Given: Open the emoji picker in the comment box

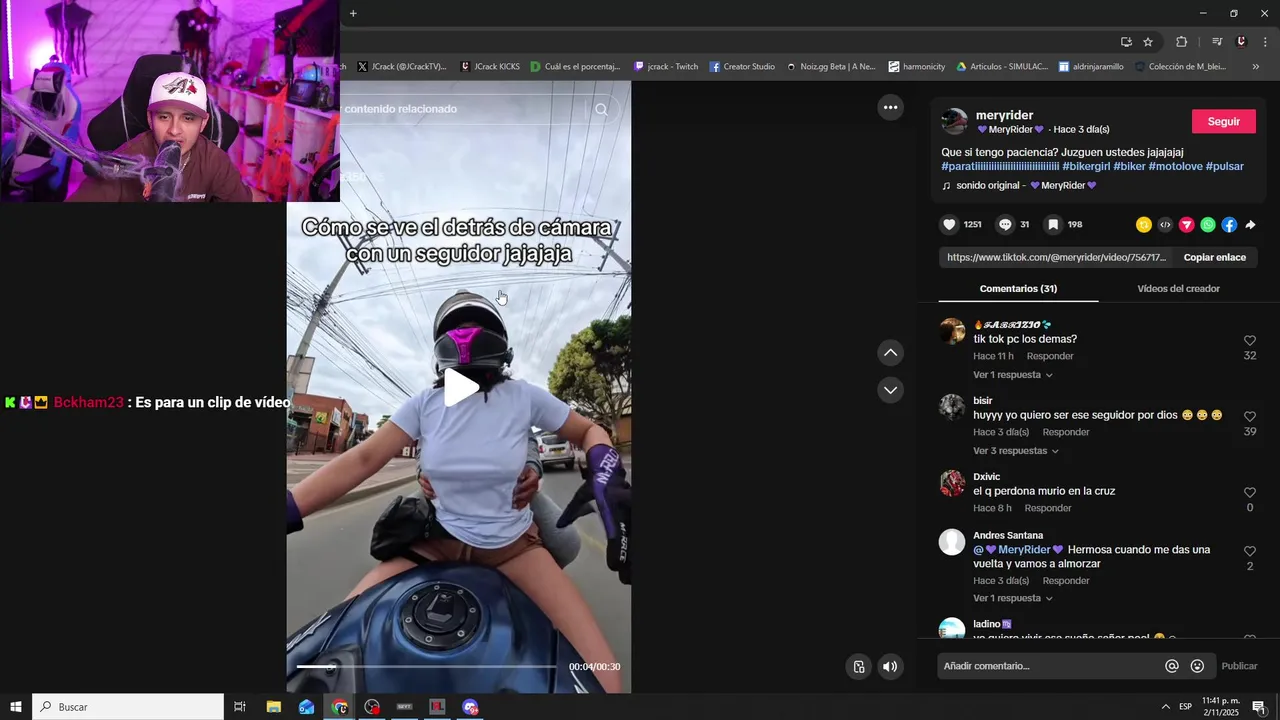Looking at the screenshot, I should tap(1197, 666).
